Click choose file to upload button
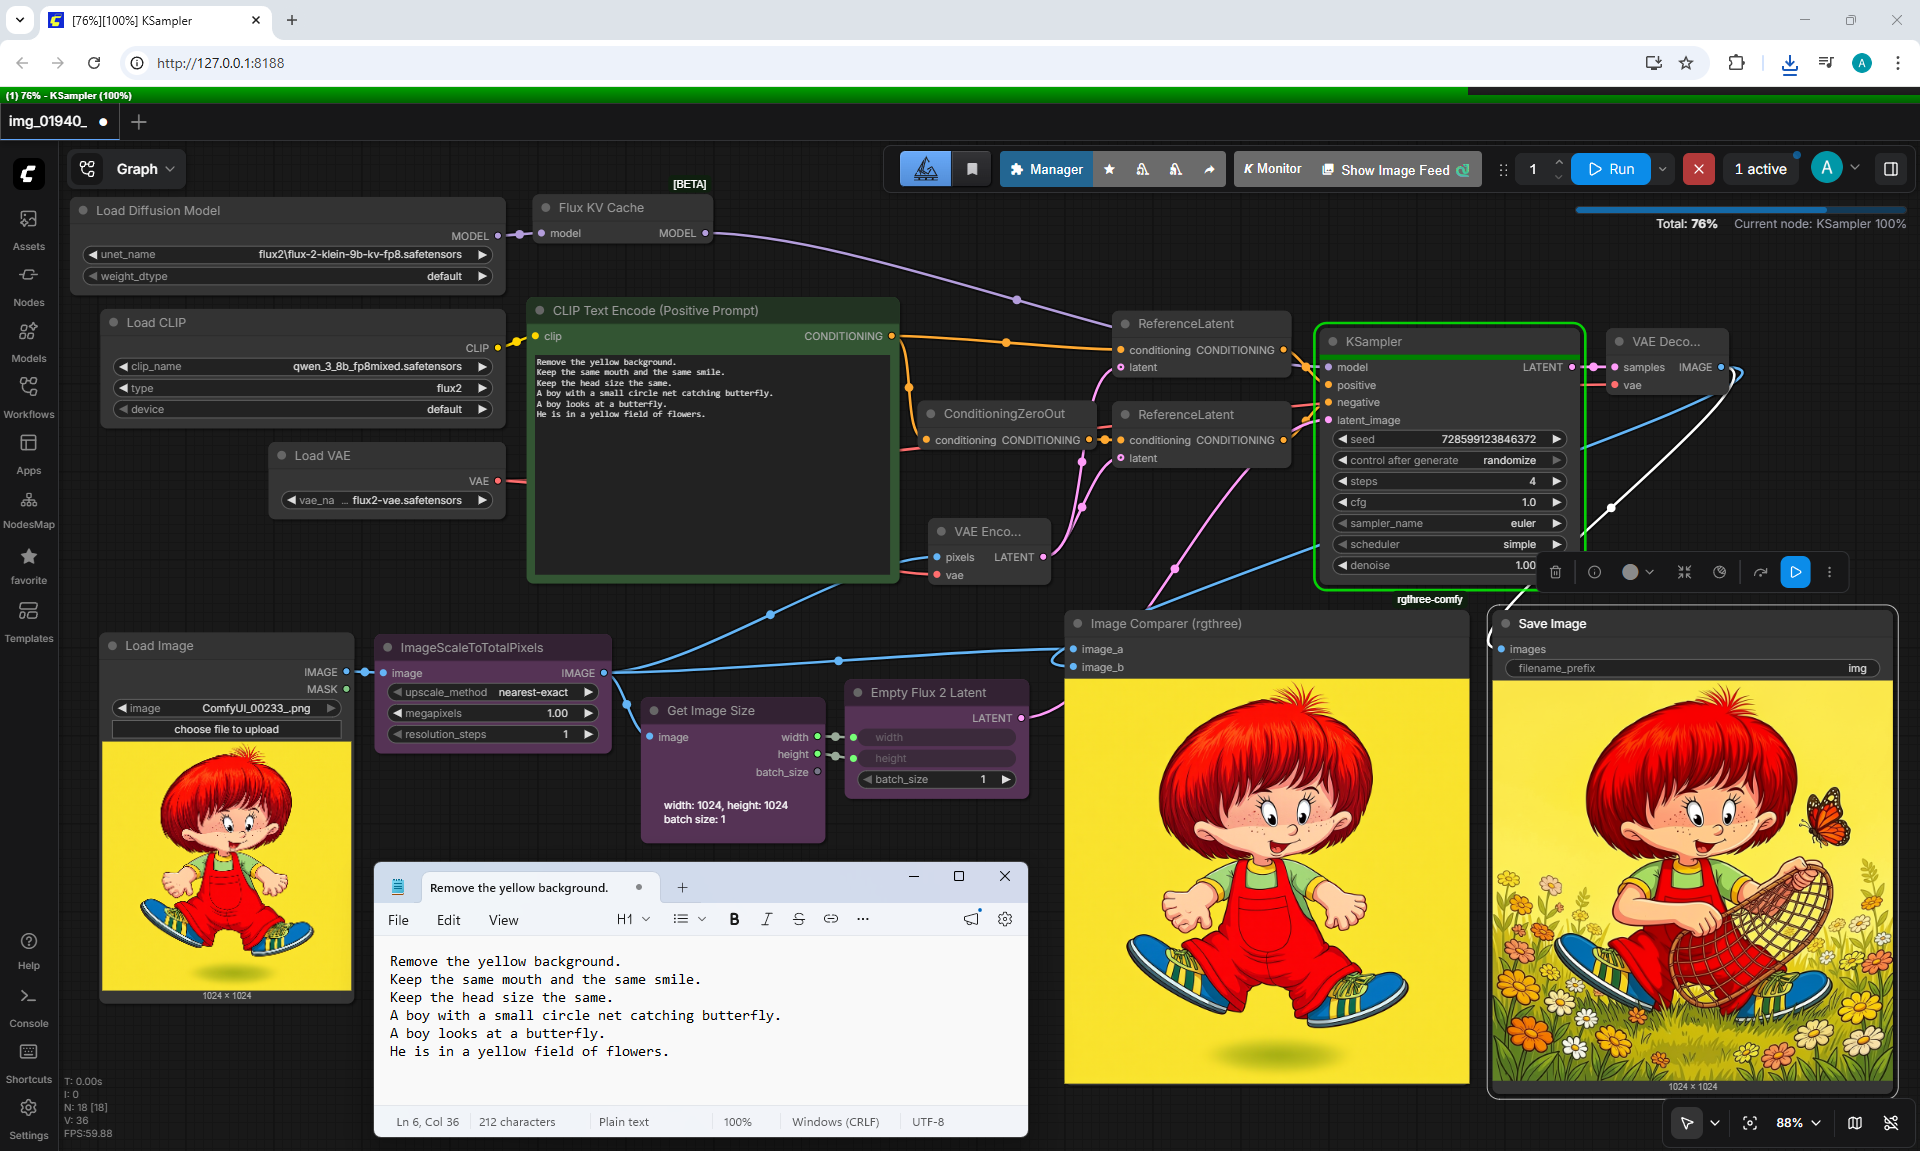Screen dimensions: 1920x1151 point(227,729)
